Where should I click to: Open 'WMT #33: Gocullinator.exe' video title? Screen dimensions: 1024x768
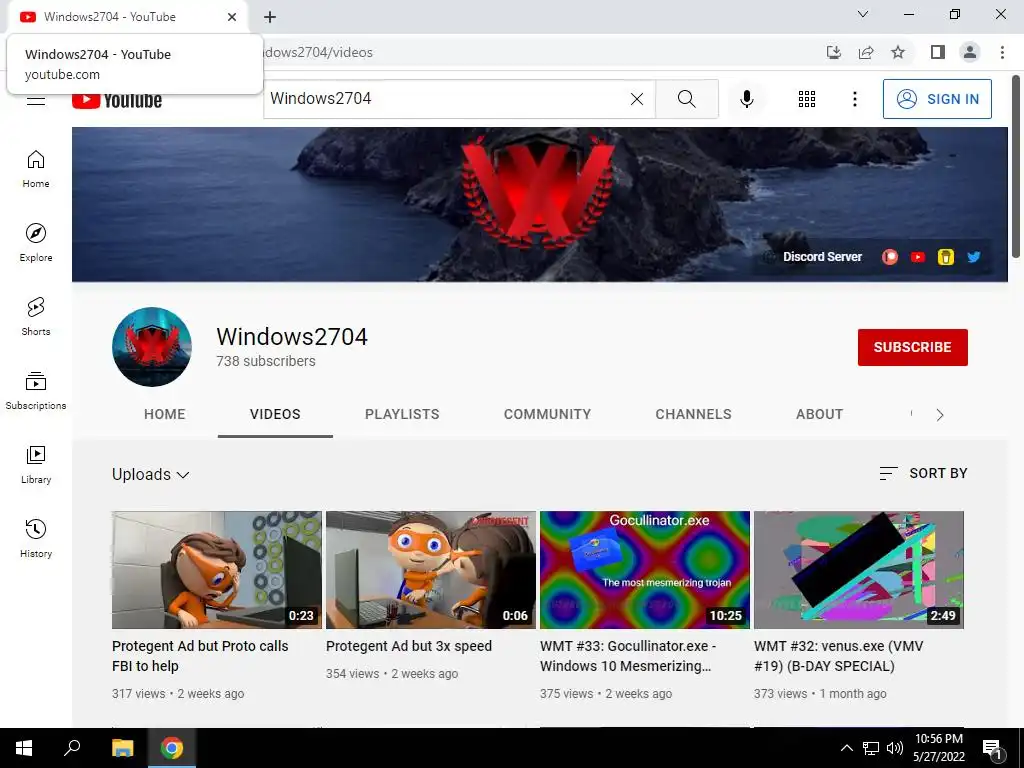pos(628,656)
